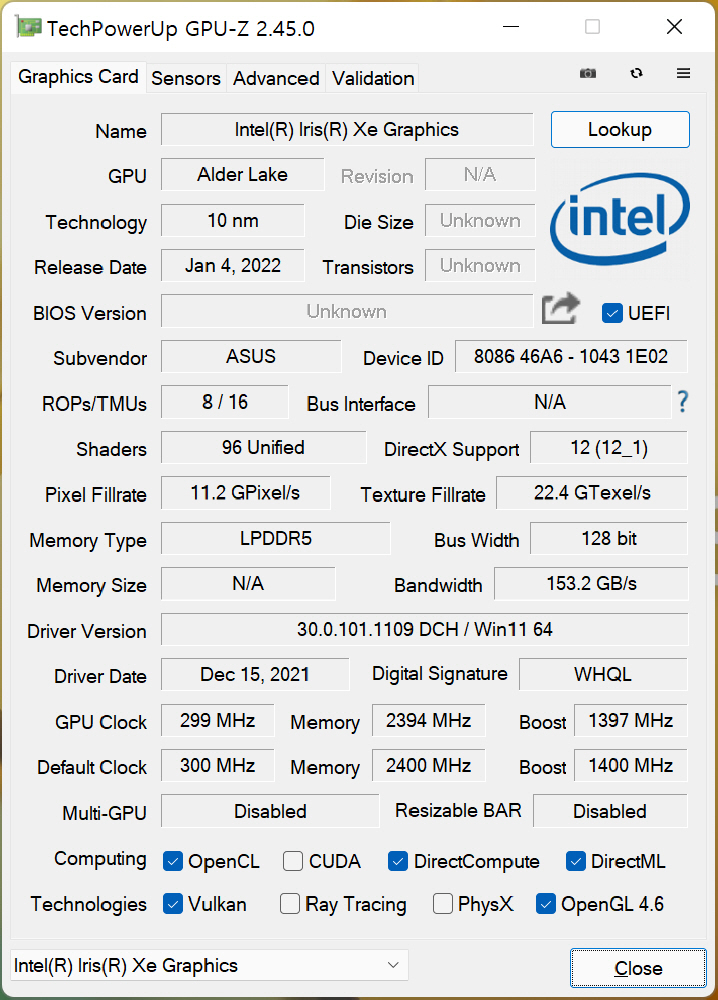Open the hamburger menu icon
The width and height of the screenshot is (718, 1000).
coord(684,73)
